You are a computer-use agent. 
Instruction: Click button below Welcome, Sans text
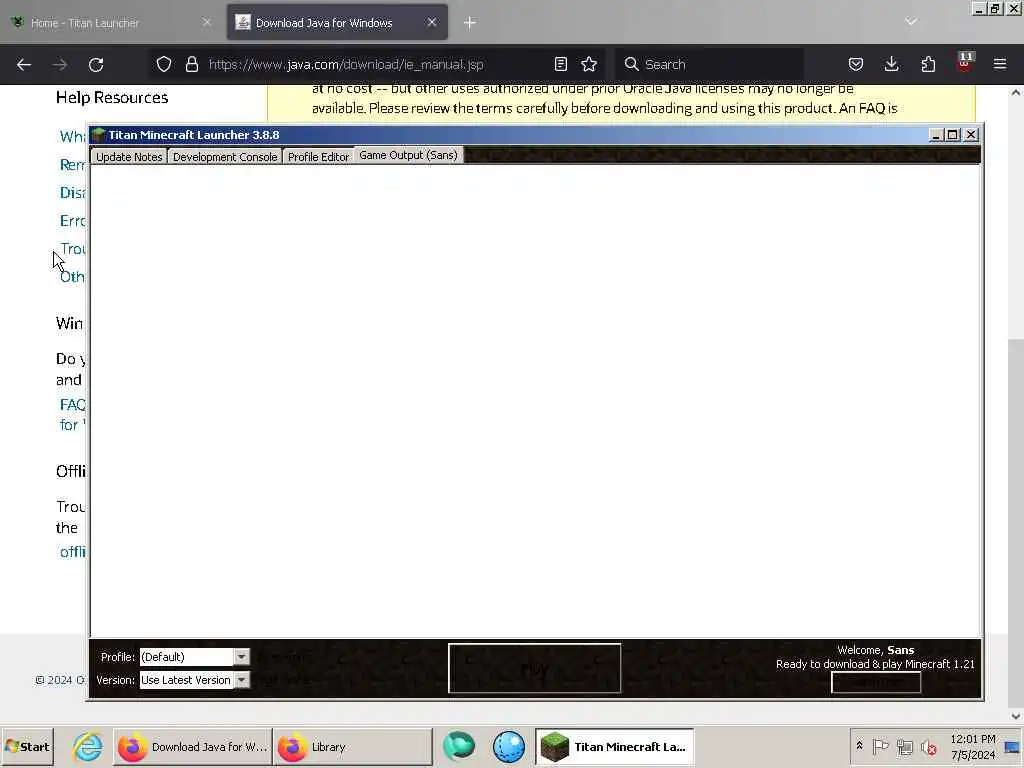click(876, 682)
